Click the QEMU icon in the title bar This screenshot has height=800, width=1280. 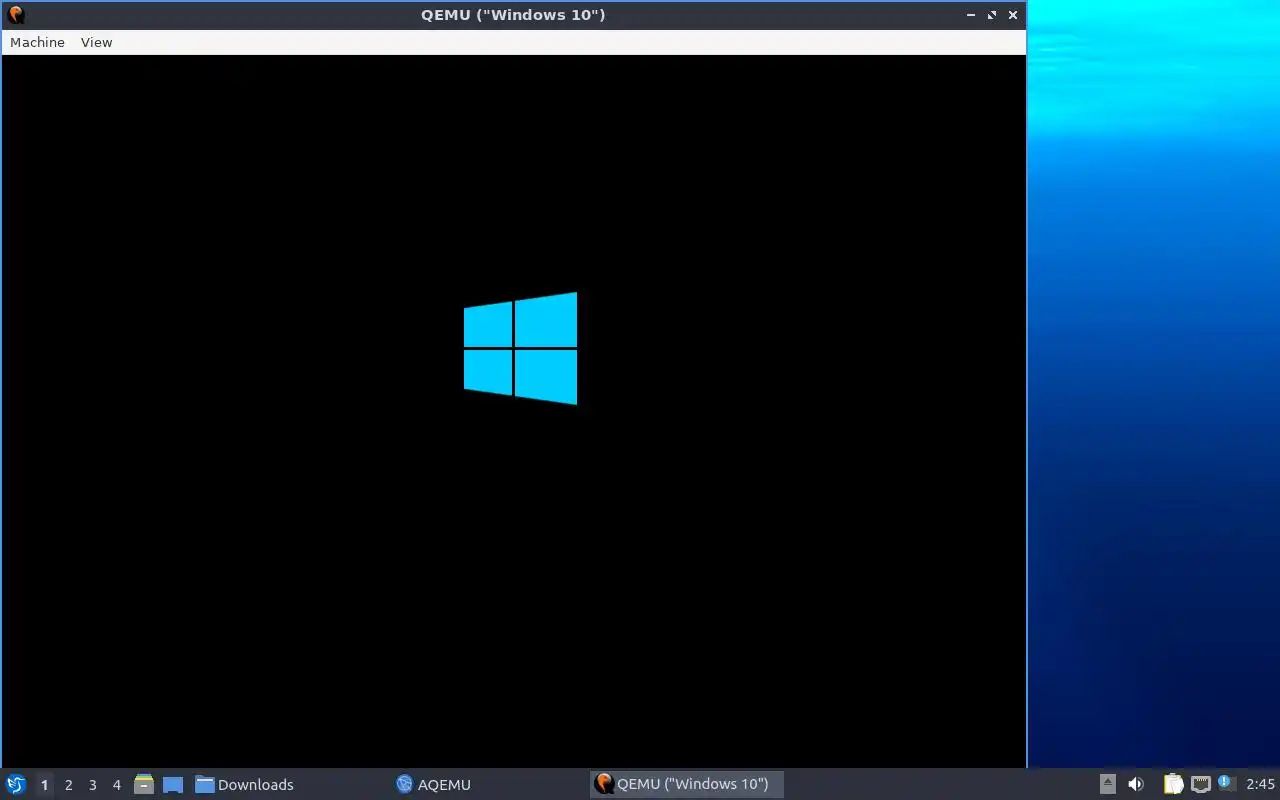click(15, 15)
